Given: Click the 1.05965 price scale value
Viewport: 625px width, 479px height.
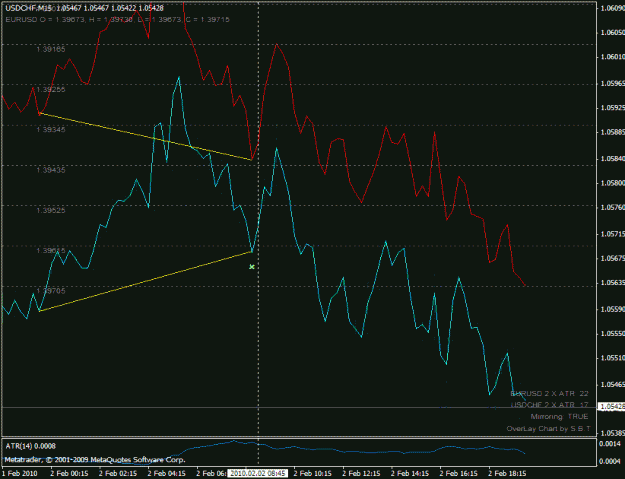Looking at the screenshot, I should [613, 83].
